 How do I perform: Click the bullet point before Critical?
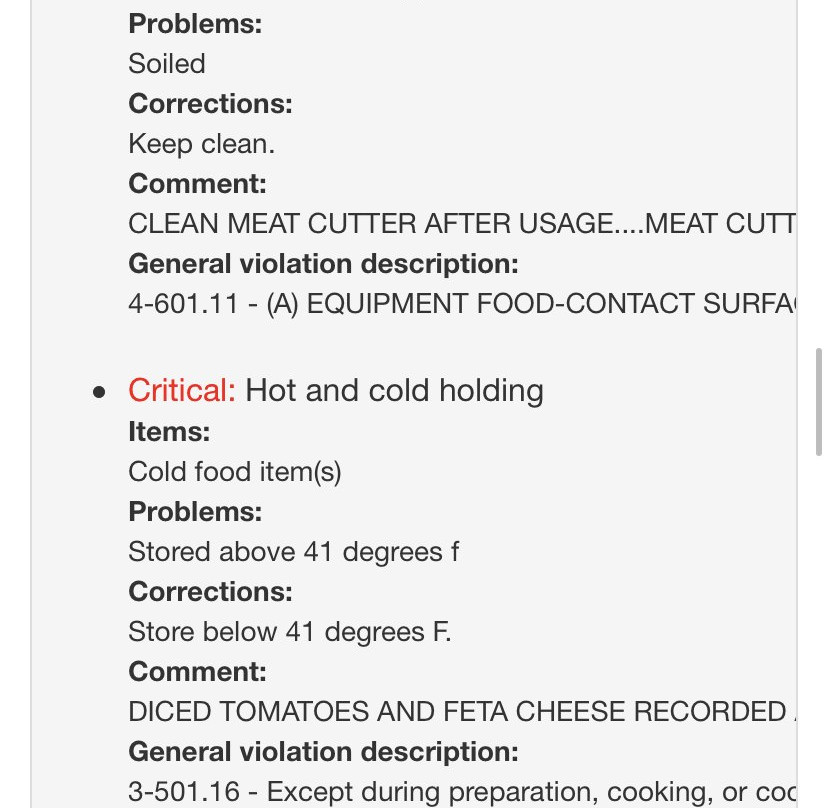point(98,392)
